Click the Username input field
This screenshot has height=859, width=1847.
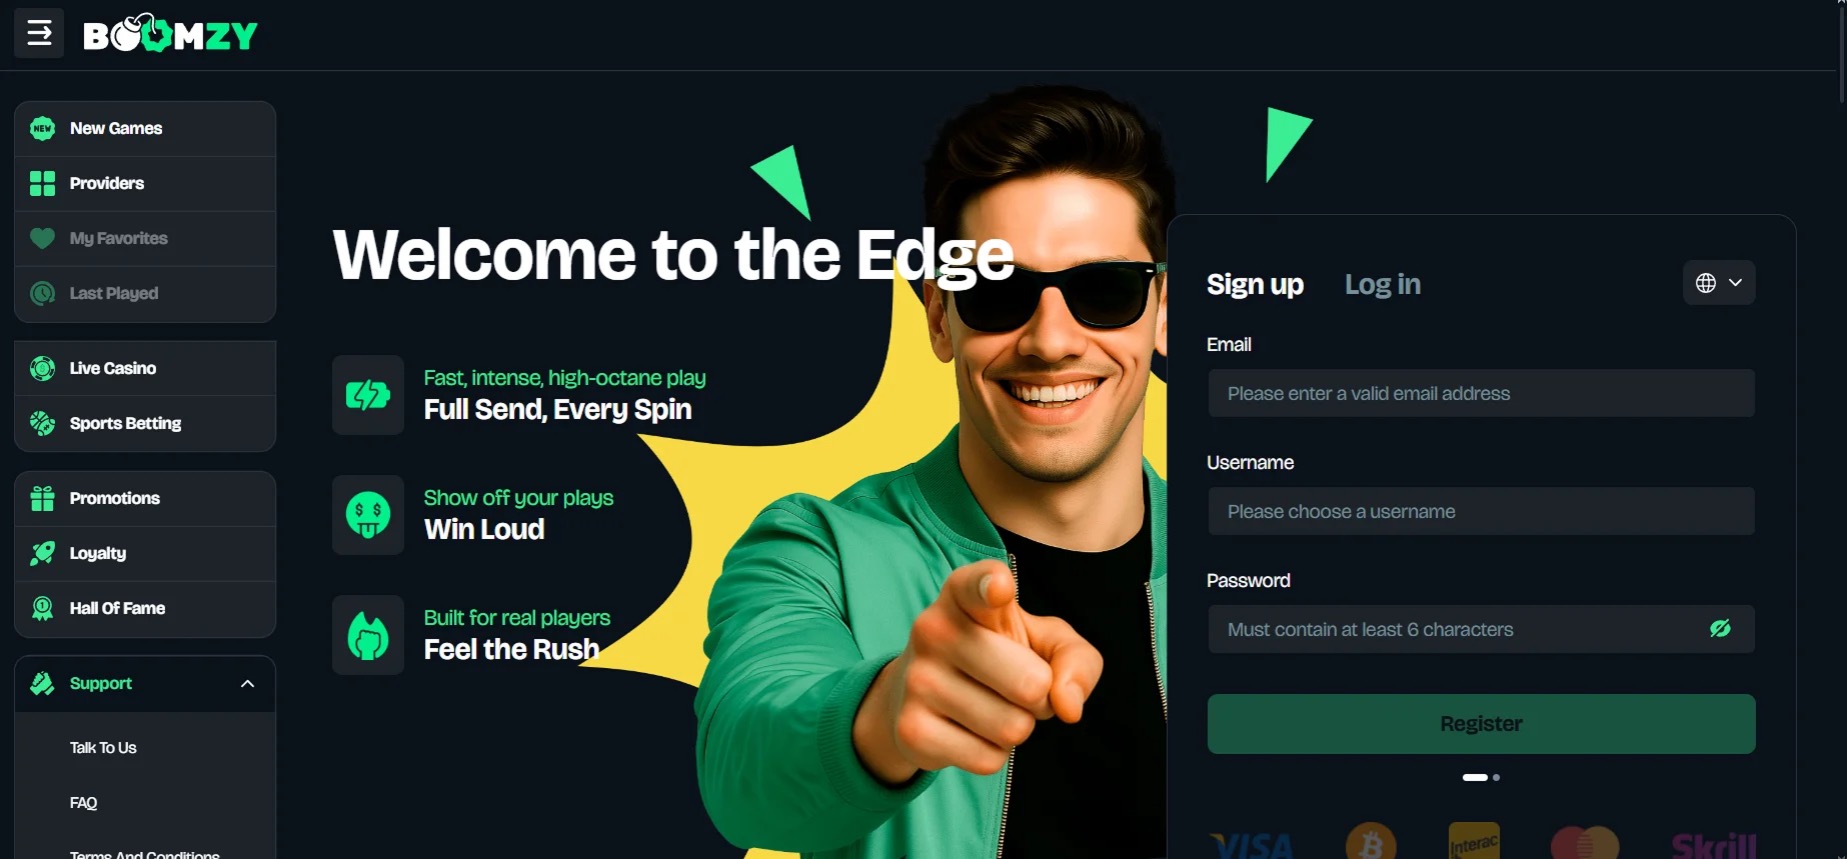pyautogui.click(x=1481, y=511)
